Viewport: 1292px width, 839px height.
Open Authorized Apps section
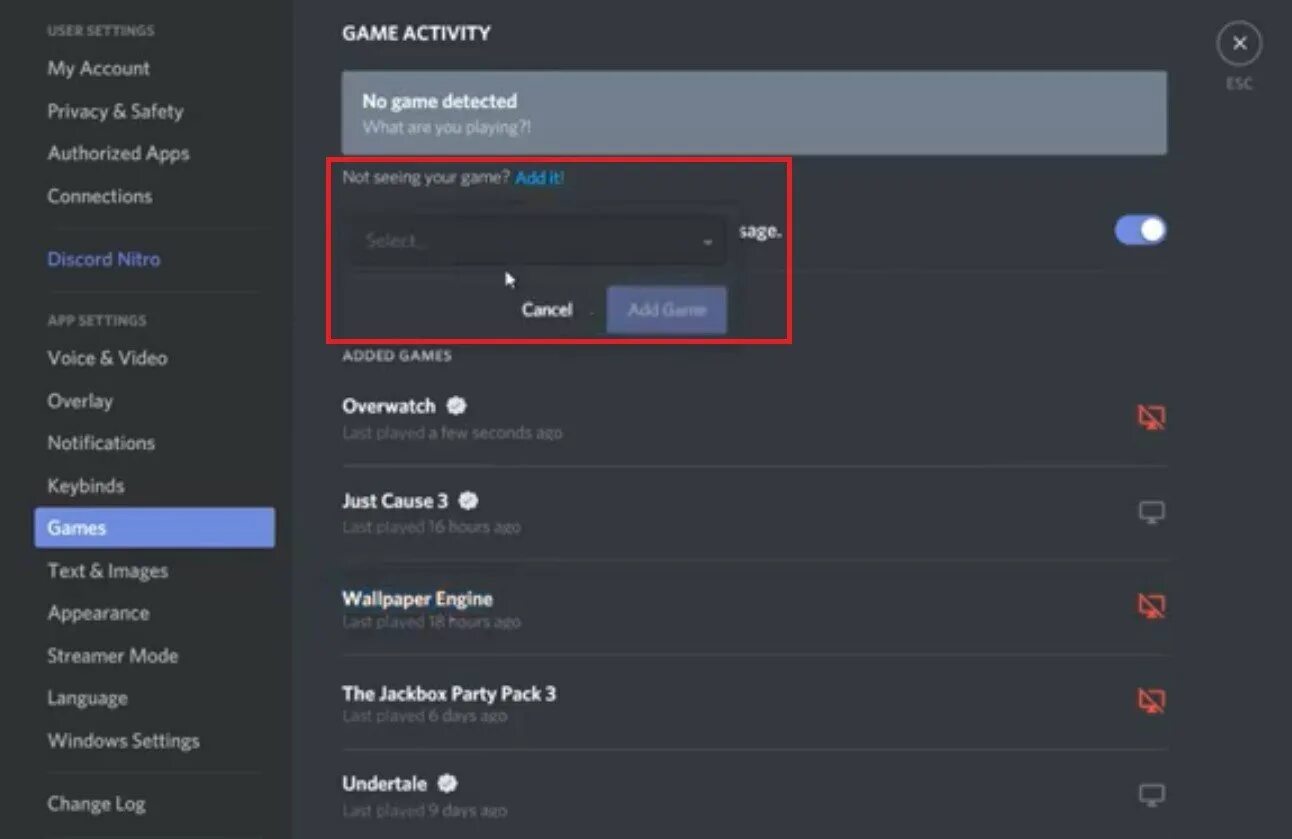click(118, 154)
